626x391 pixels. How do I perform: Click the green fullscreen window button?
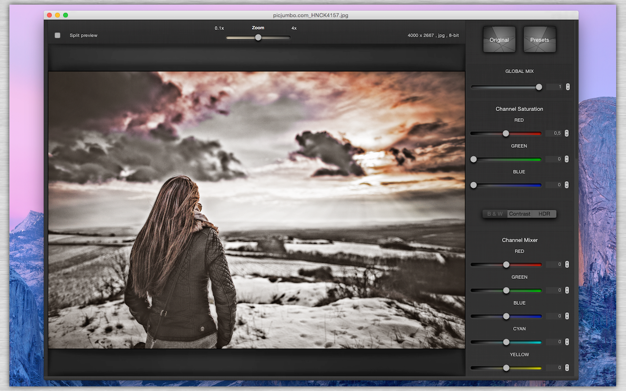65,15
